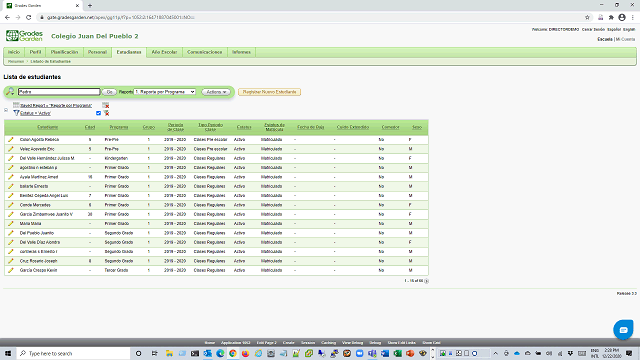Select the Año Escolar tab
The height and width of the screenshot is (360, 640).
164,52
